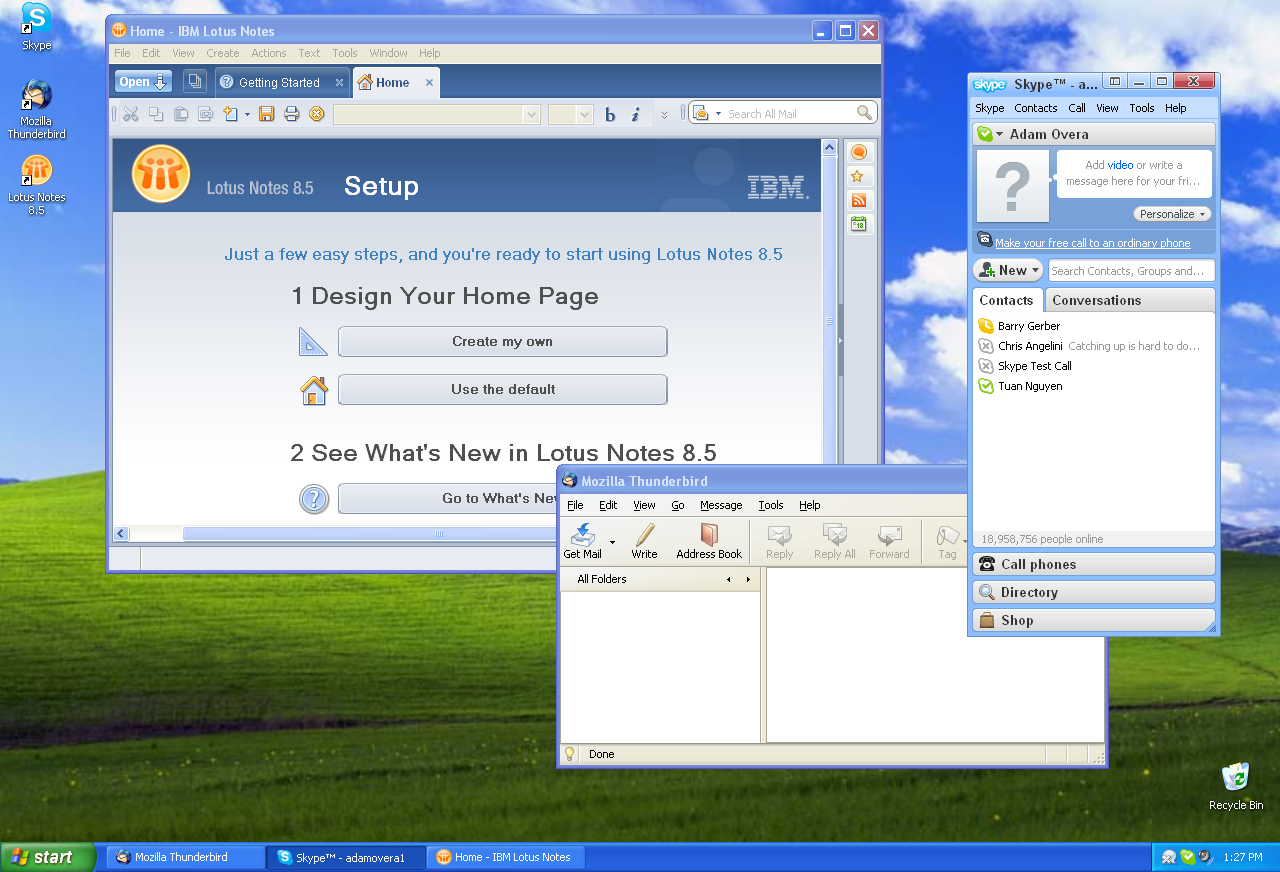Click the Forward icon in Thunderbird toolbar
The image size is (1280, 872).
point(889,541)
